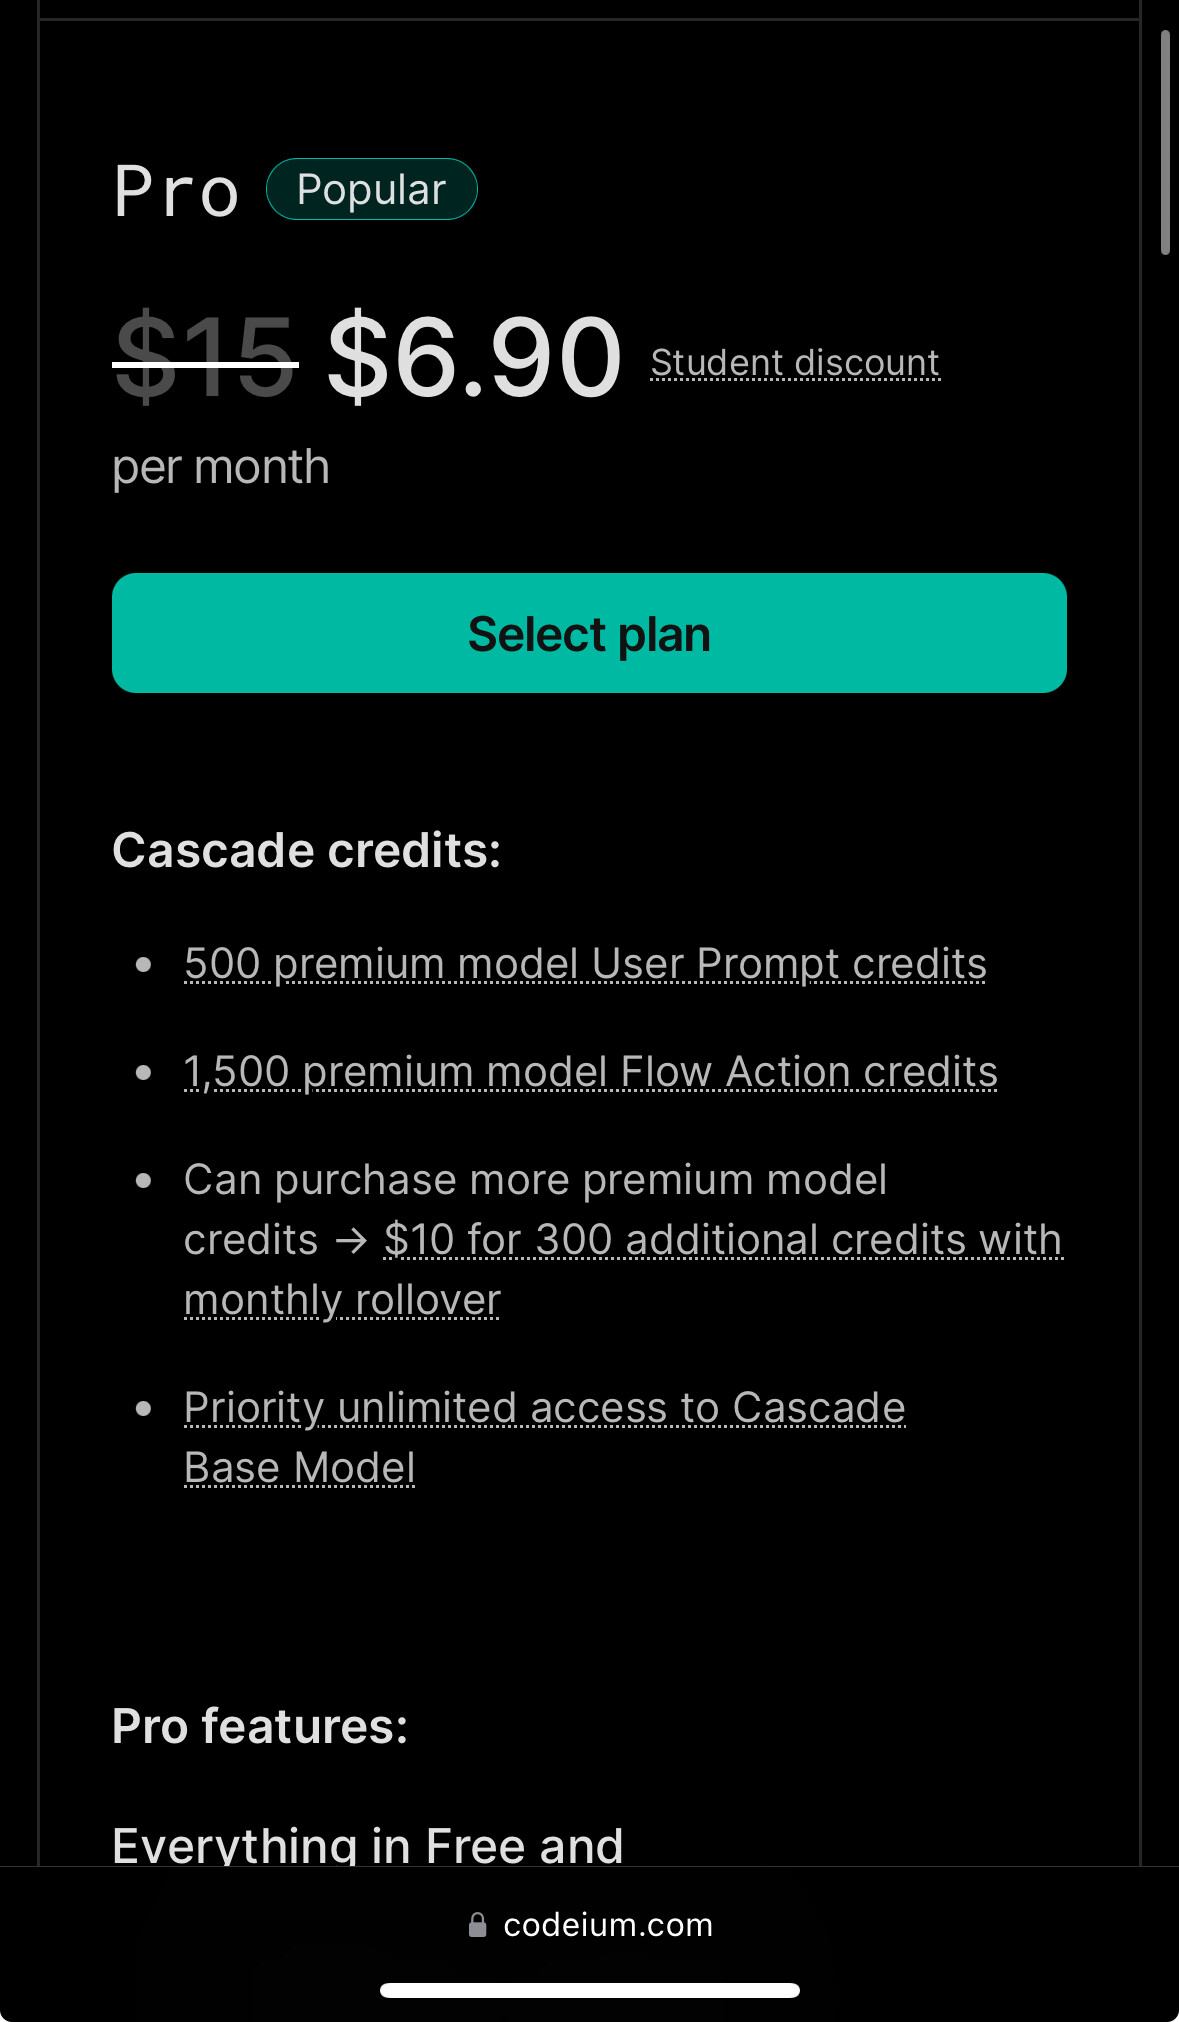This screenshot has height=2022, width=1179.
Task: Click Priority unlimited access to Cascade link
Action: point(545,1408)
